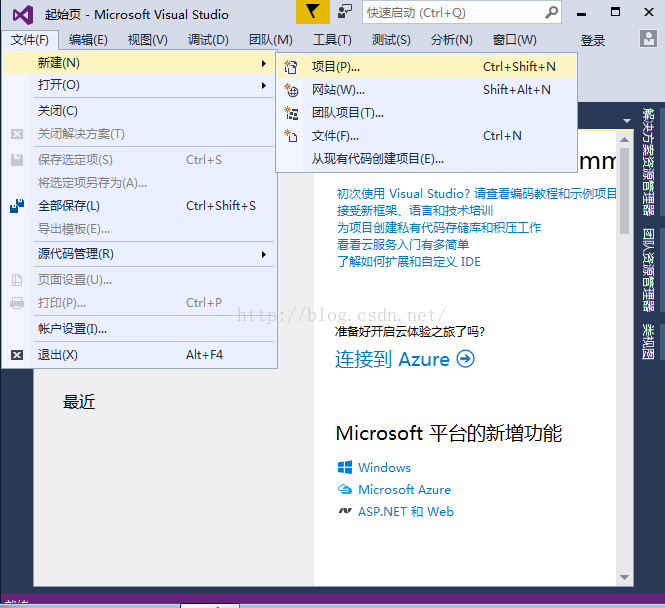Screen dimensions: 665x608
Task: Open link 了解如何扩展和自定义 IDE
Action: 409,262
